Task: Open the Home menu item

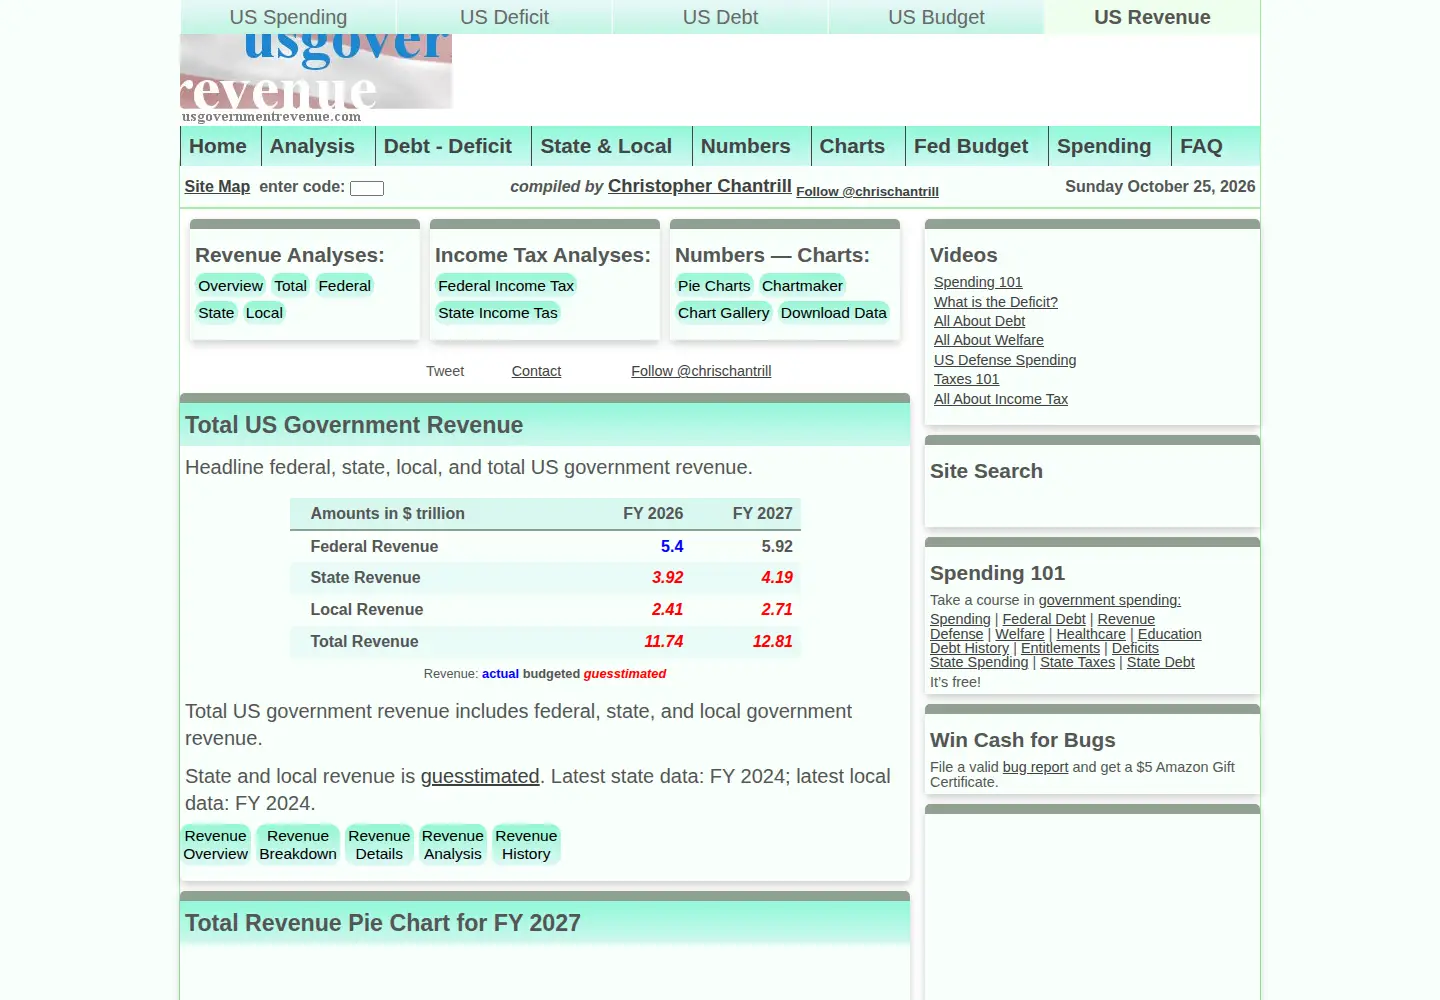Action: click(218, 146)
